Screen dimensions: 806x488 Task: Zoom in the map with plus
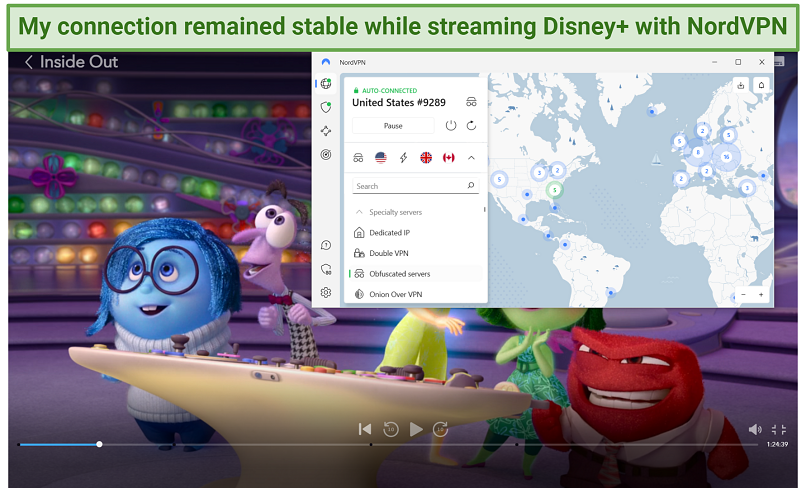tap(761, 295)
